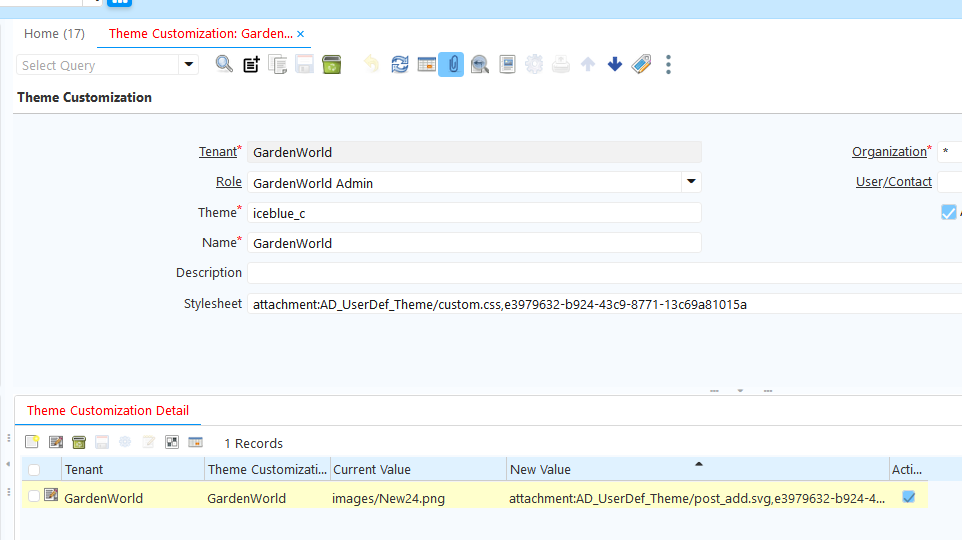Click the User/Contact field label link

[894, 182]
